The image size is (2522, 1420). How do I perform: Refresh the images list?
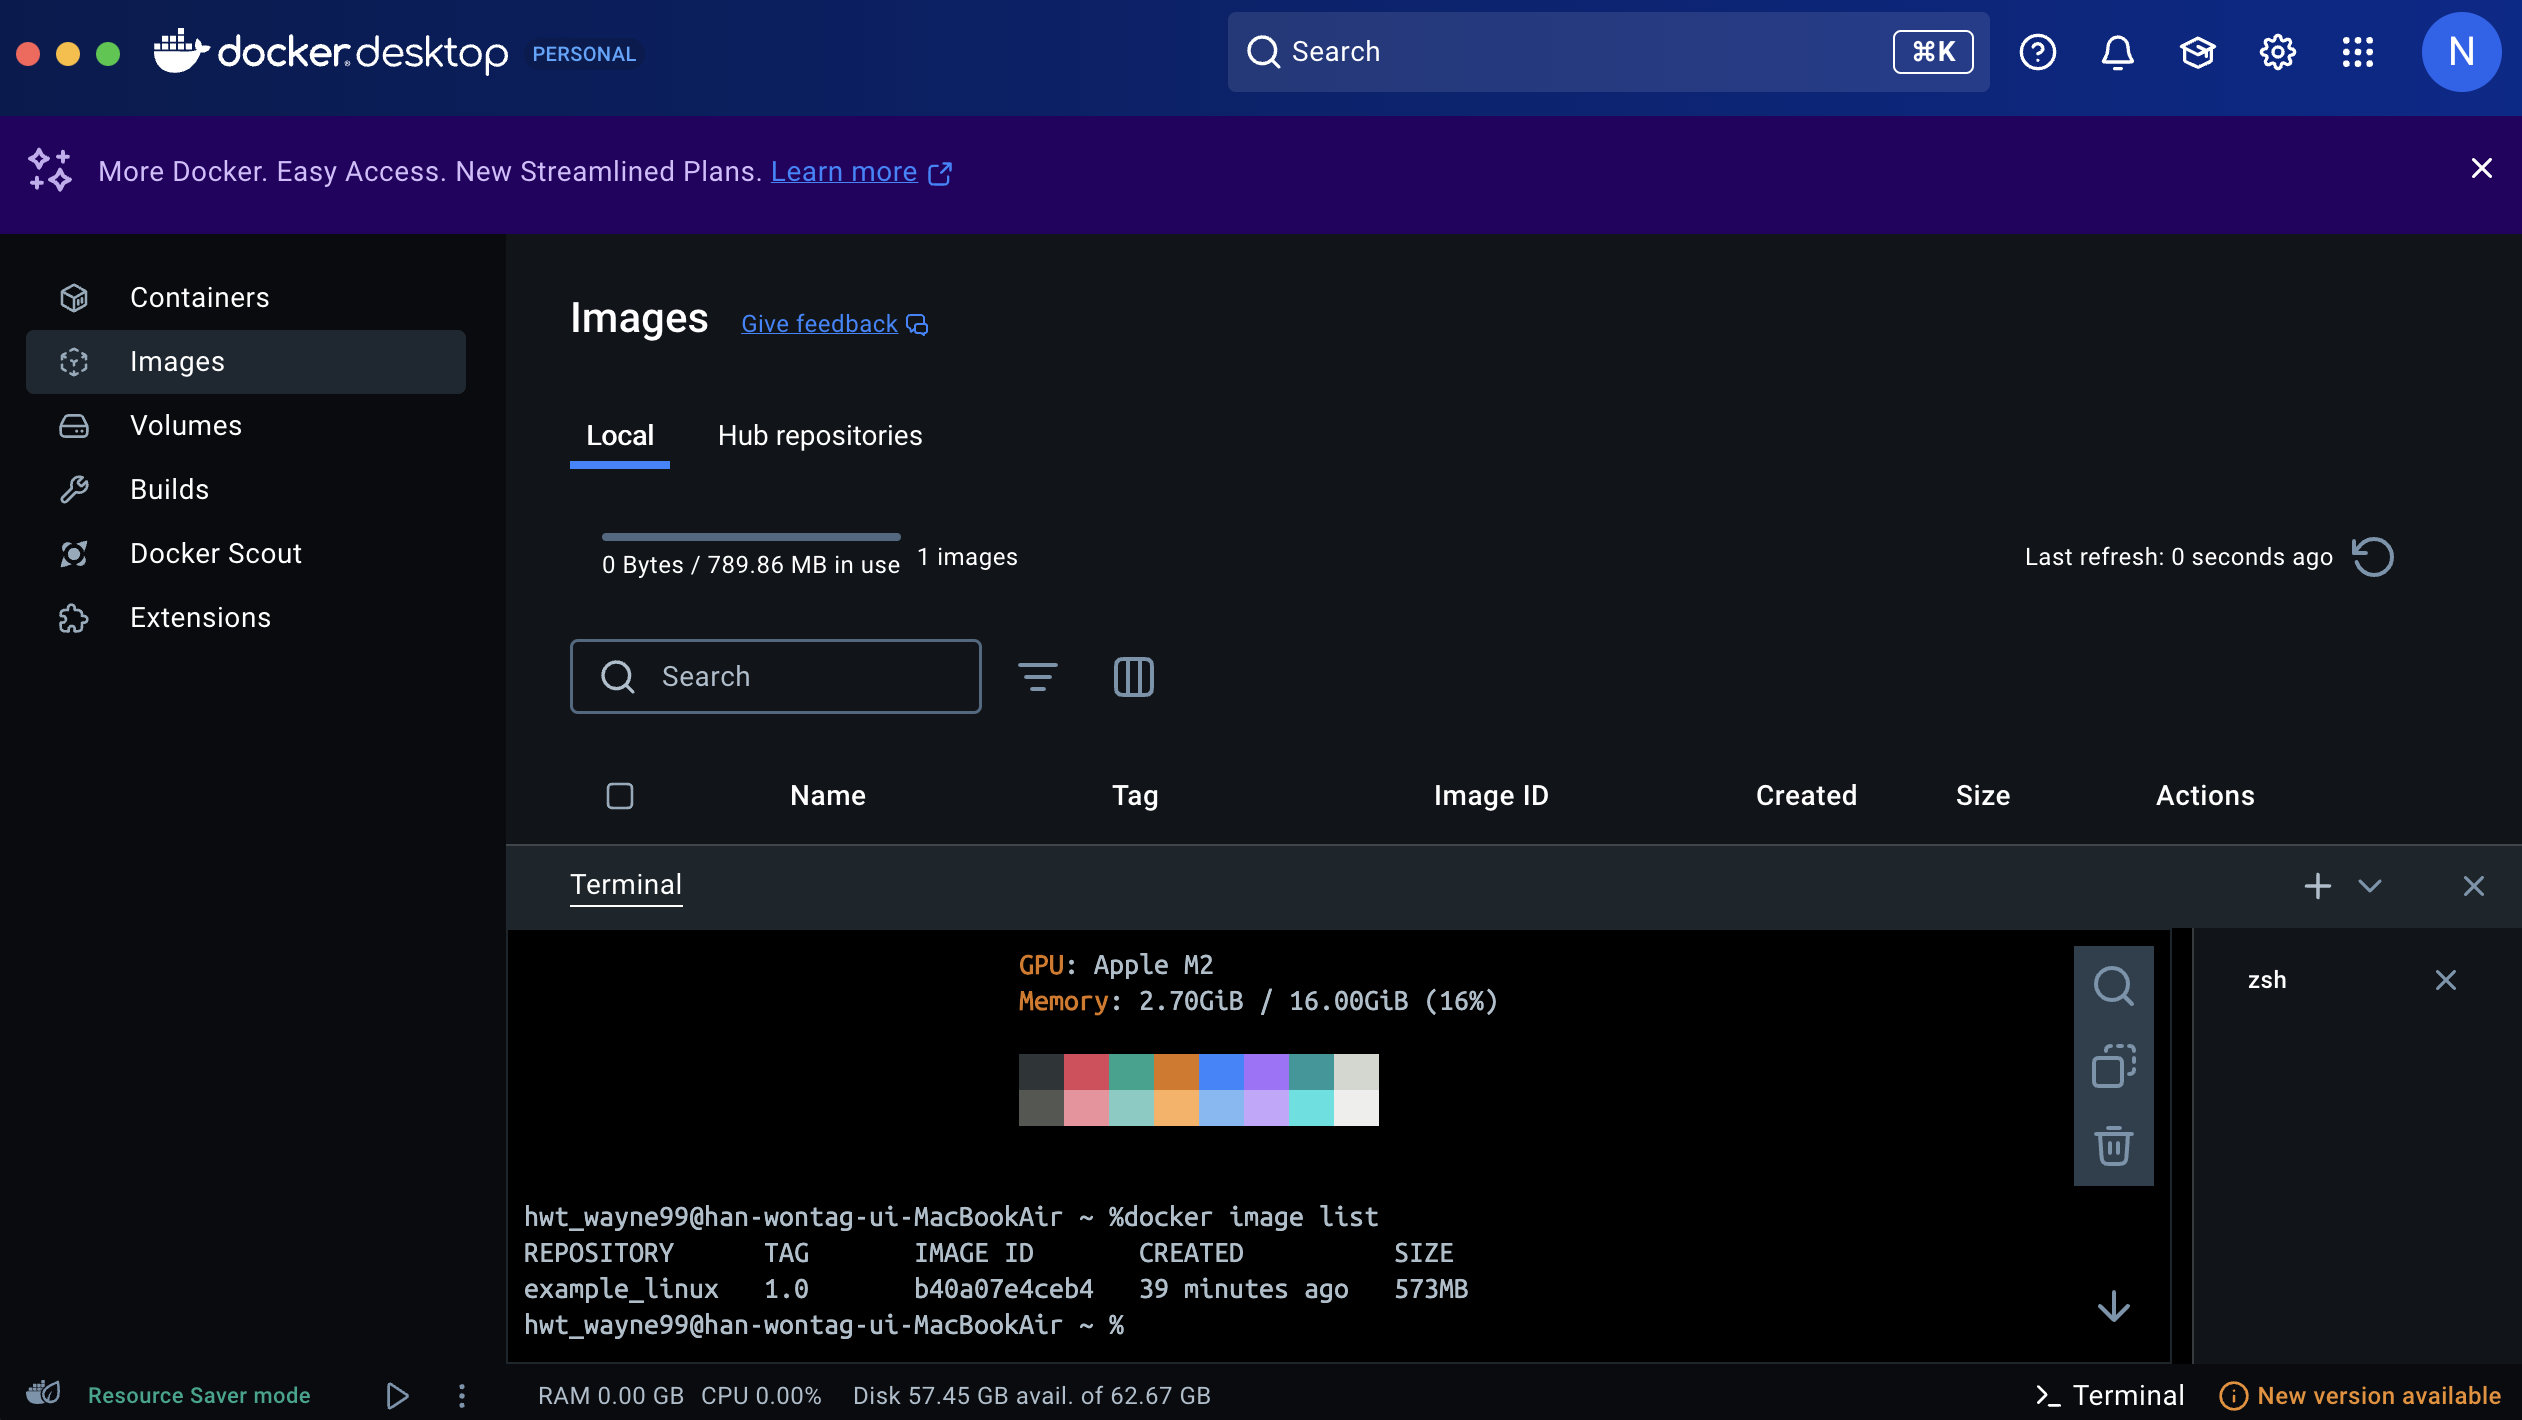[2373, 557]
